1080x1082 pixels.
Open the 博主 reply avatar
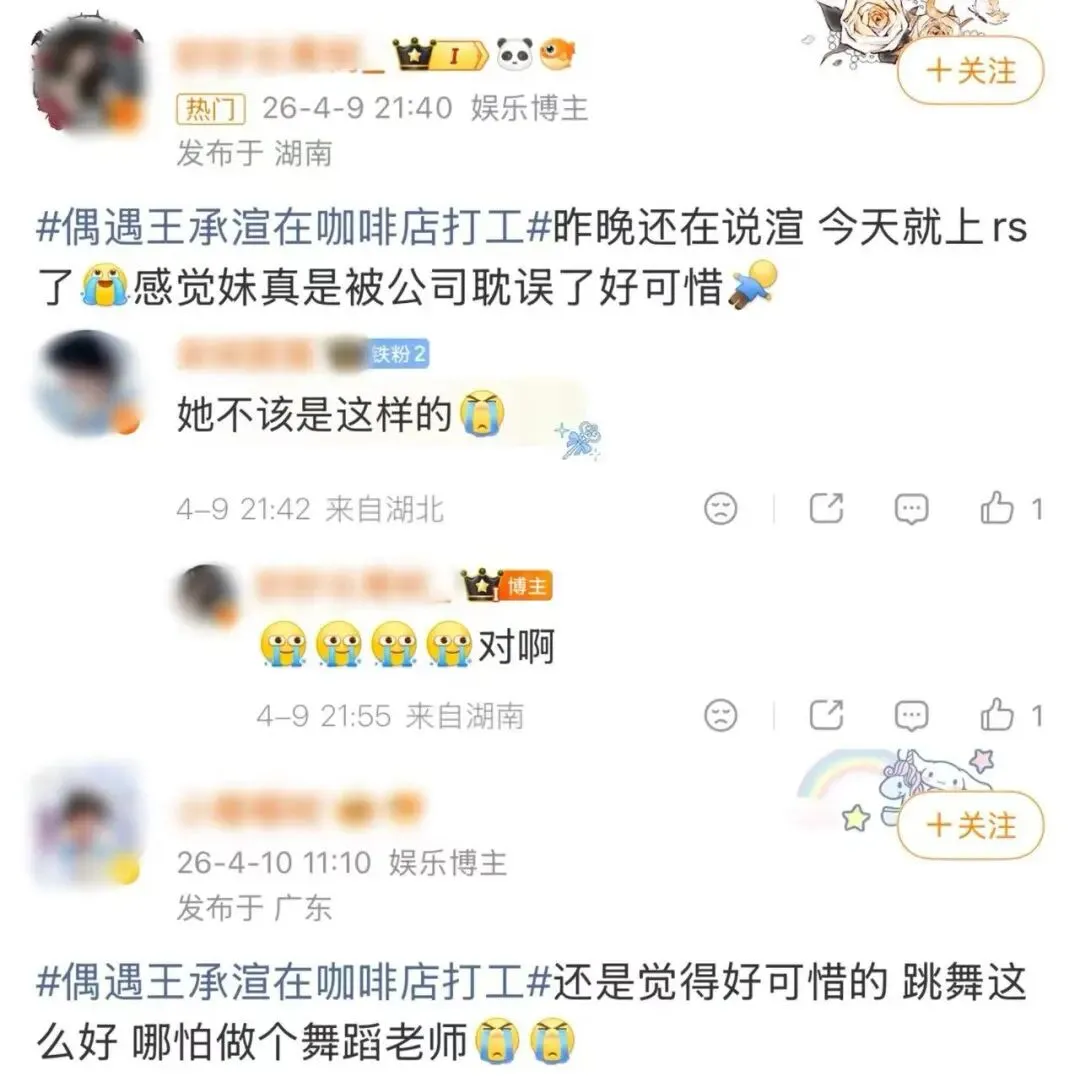click(x=208, y=595)
